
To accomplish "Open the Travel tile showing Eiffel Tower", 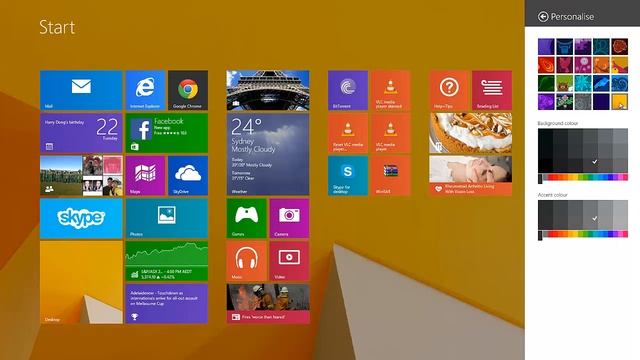I will coord(268,90).
